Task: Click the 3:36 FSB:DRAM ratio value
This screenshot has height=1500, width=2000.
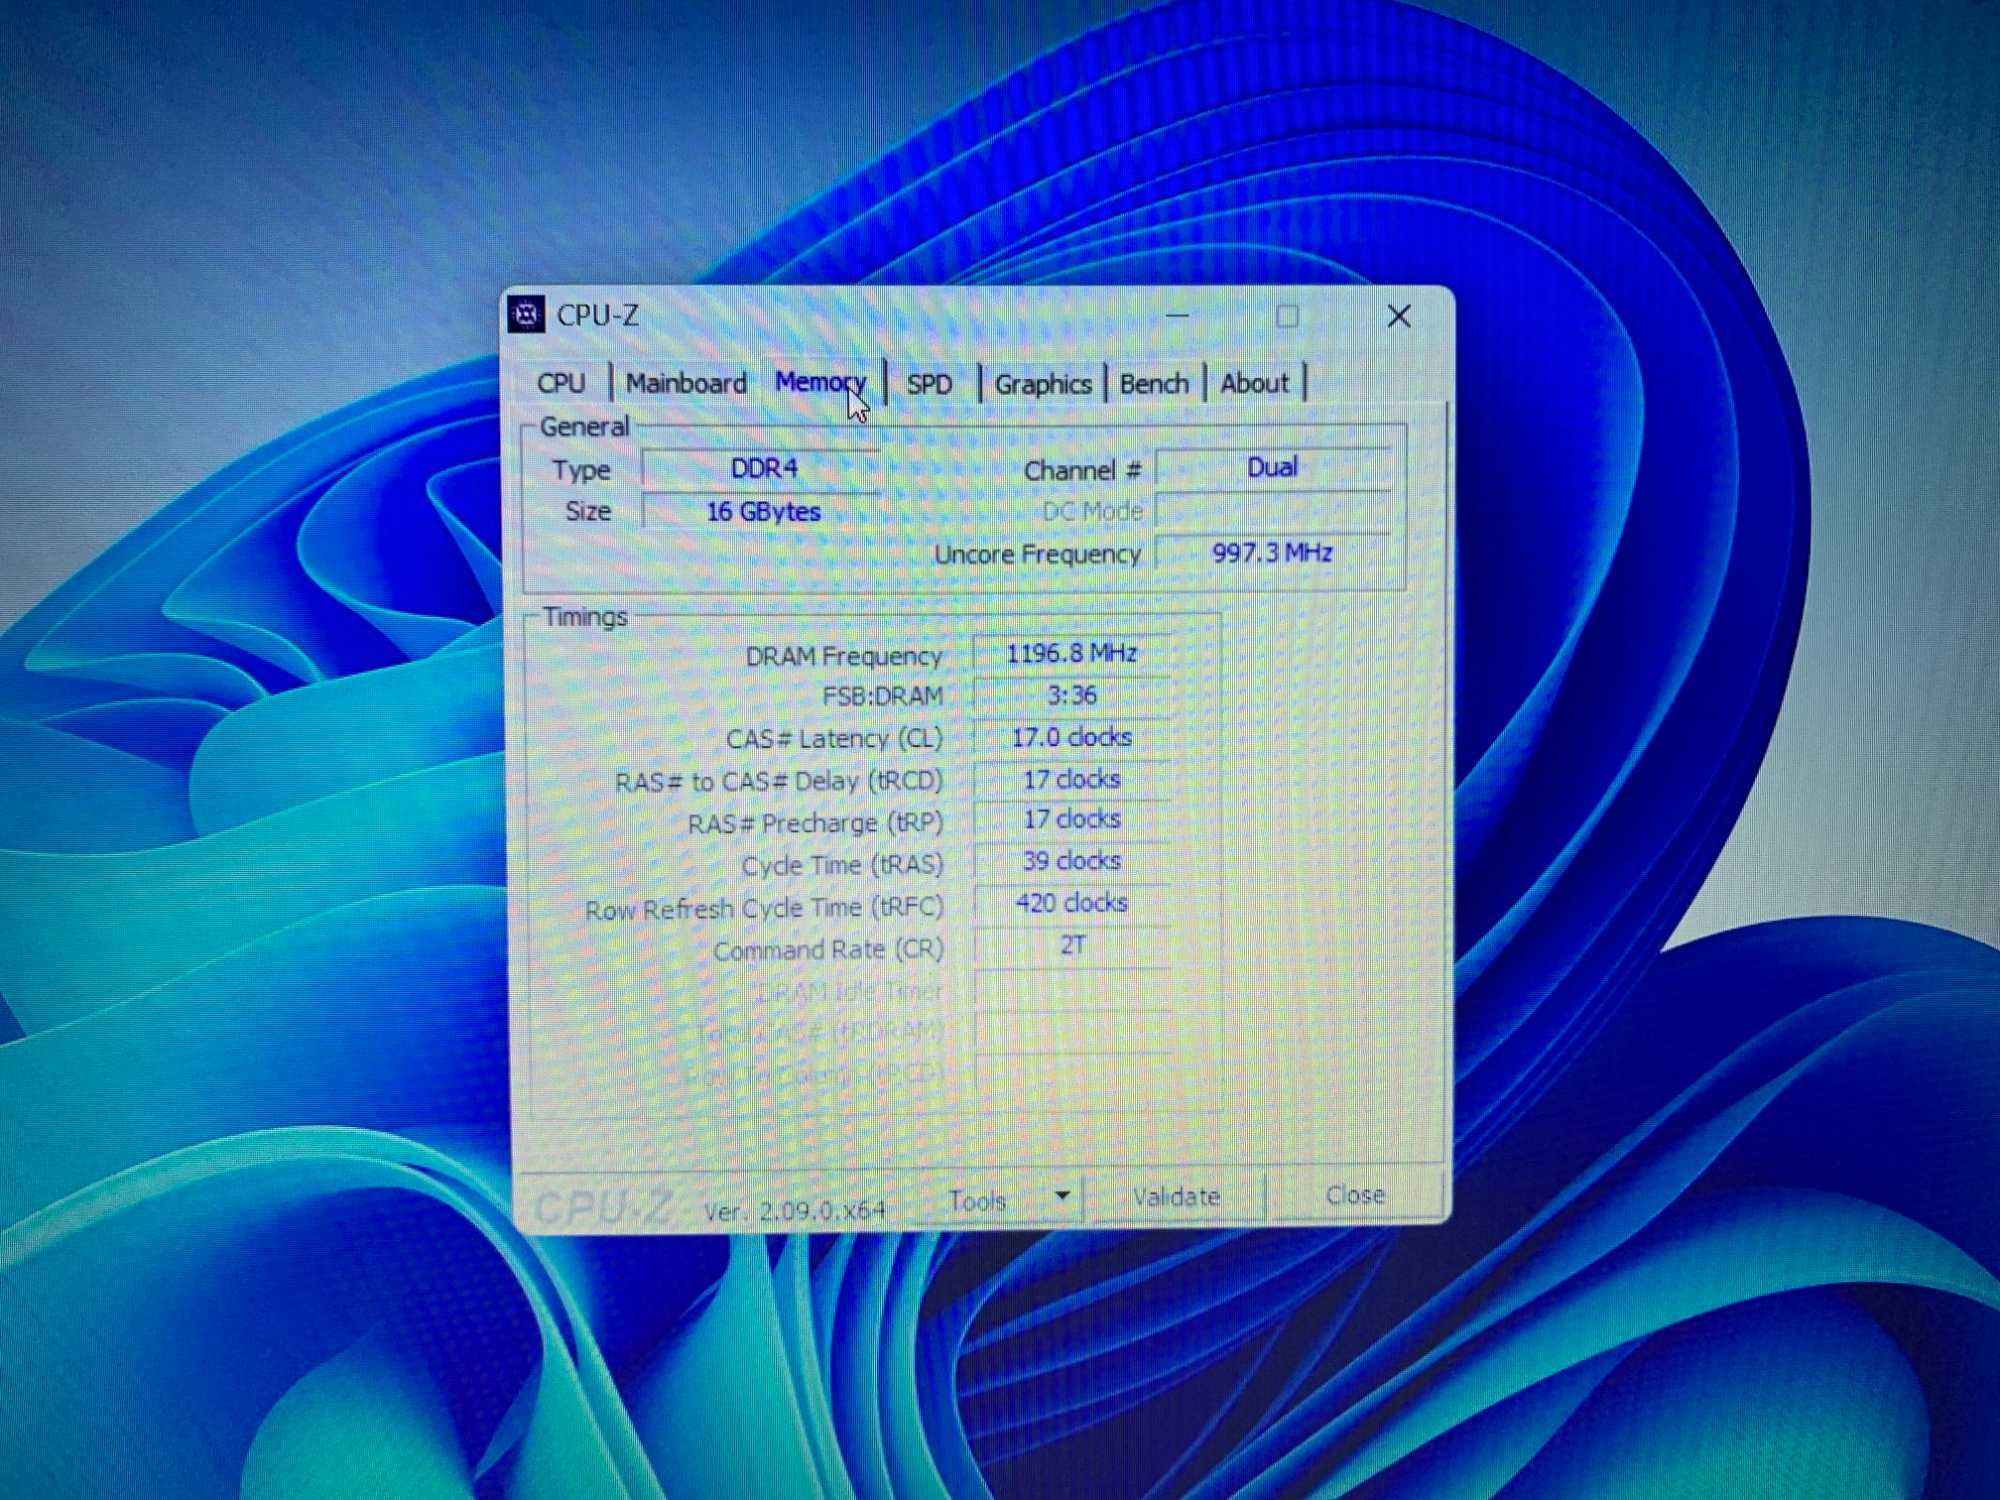Action: tap(1071, 696)
